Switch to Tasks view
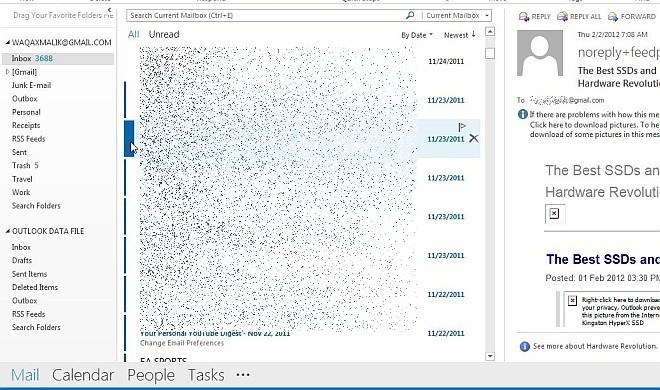The image size is (660, 390). 206,375
